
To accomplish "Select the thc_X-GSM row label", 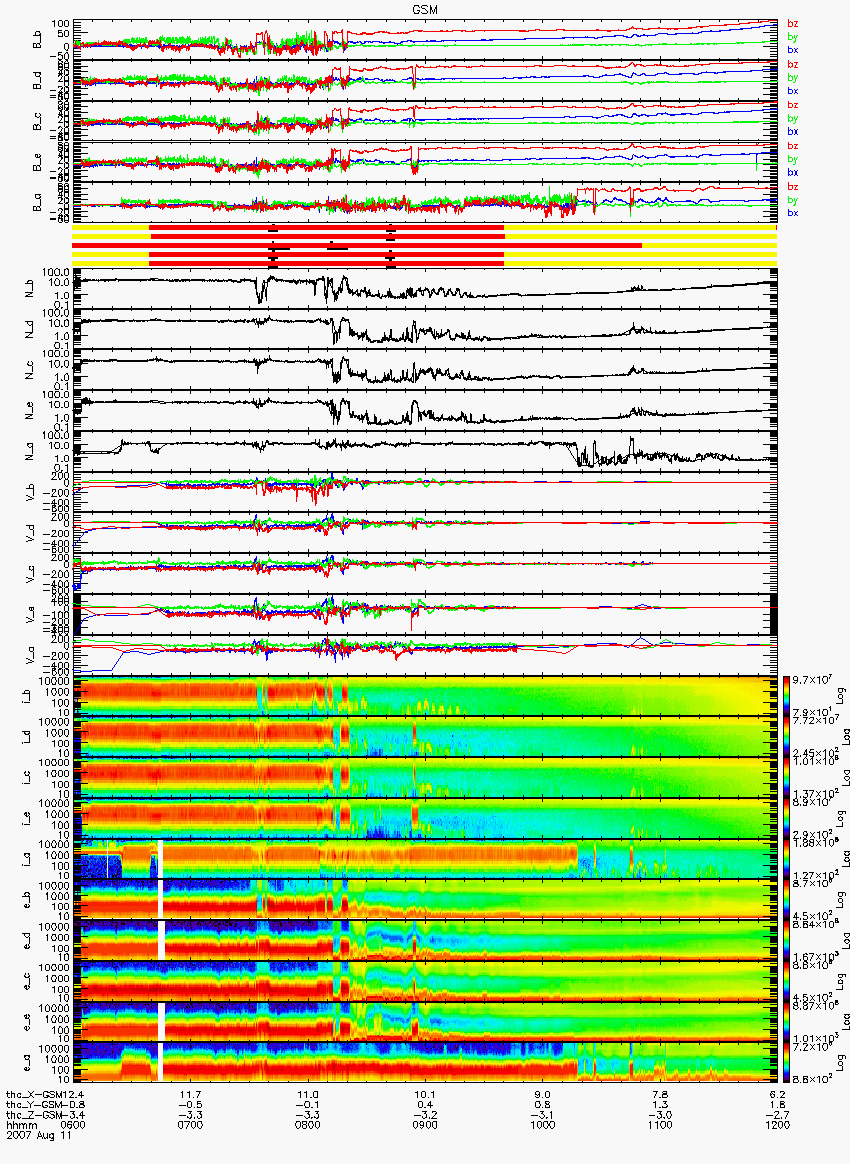I will (x=33, y=1095).
